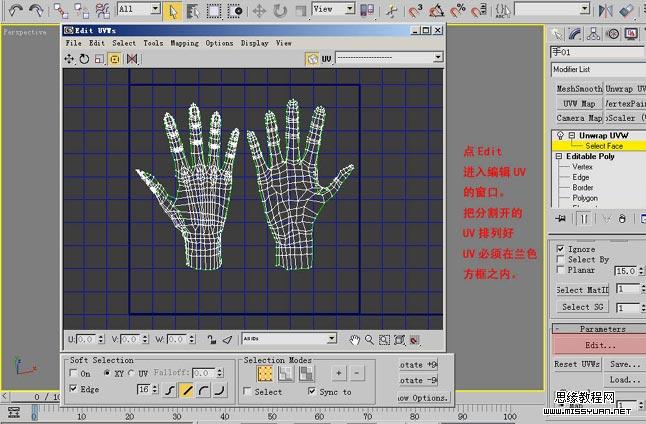This screenshot has height=424, width=646.
Task: Select vertex sub-object selection mode
Action: (265, 374)
